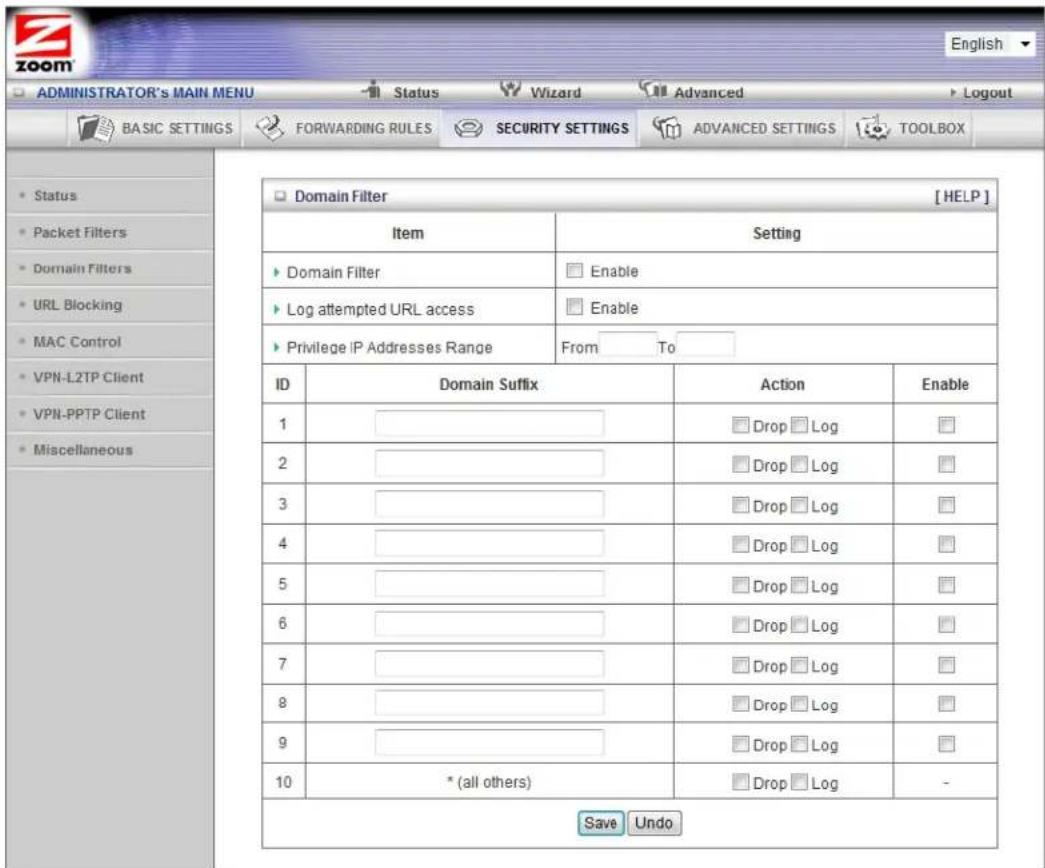This screenshot has height=868, width=1045.
Task: Open VPN-PPTP Client in sidebar
Action: tap(89, 414)
